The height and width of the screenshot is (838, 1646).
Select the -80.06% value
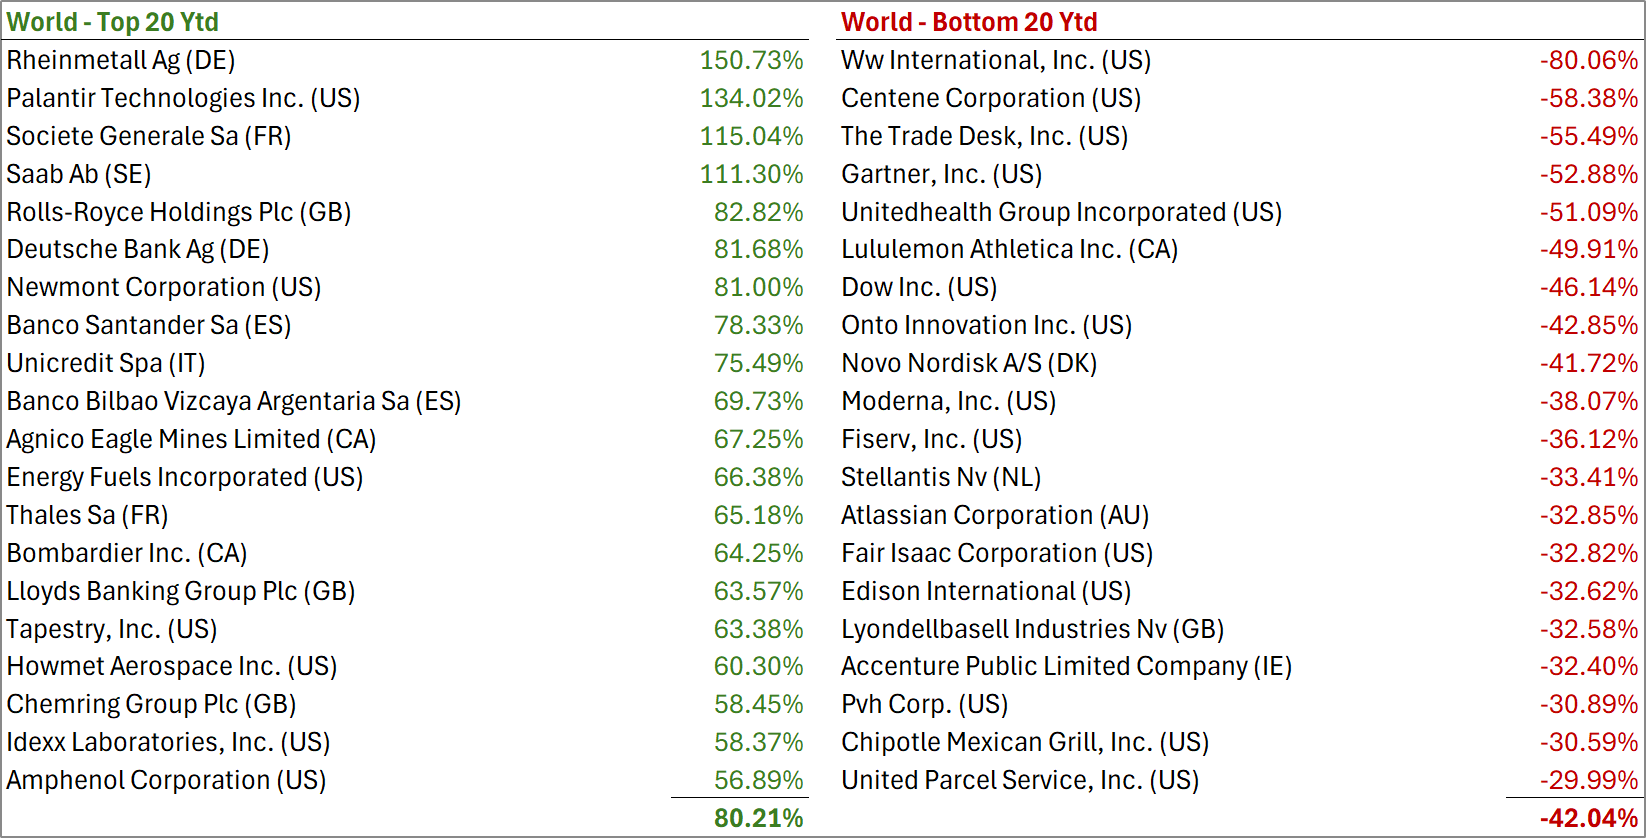click(x=1589, y=60)
